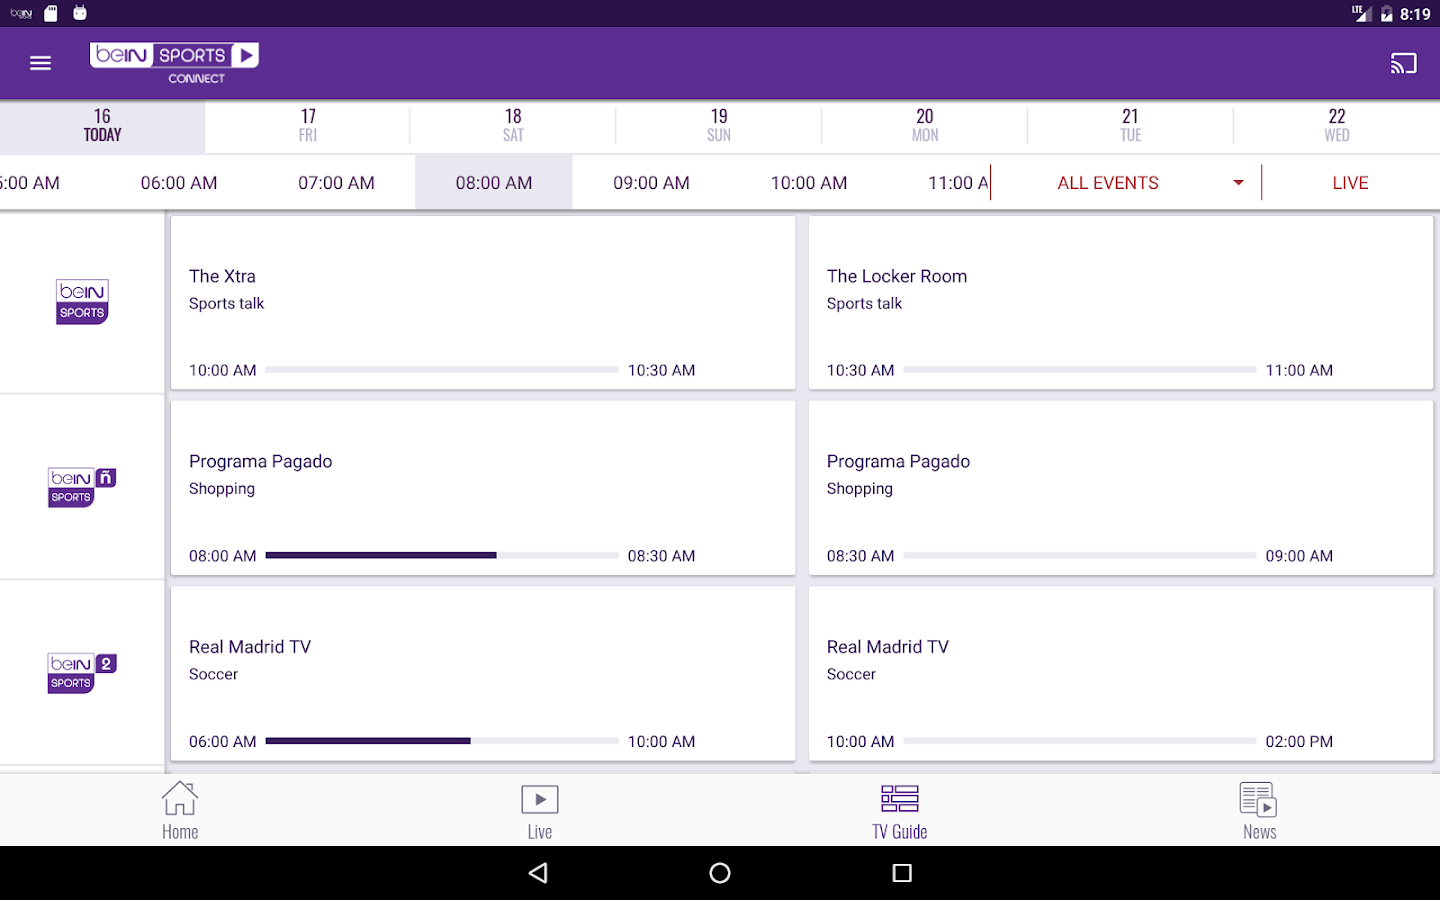The image size is (1440, 900).
Task: Tap the beIN Sports Connect logo
Action: pyautogui.click(x=174, y=63)
